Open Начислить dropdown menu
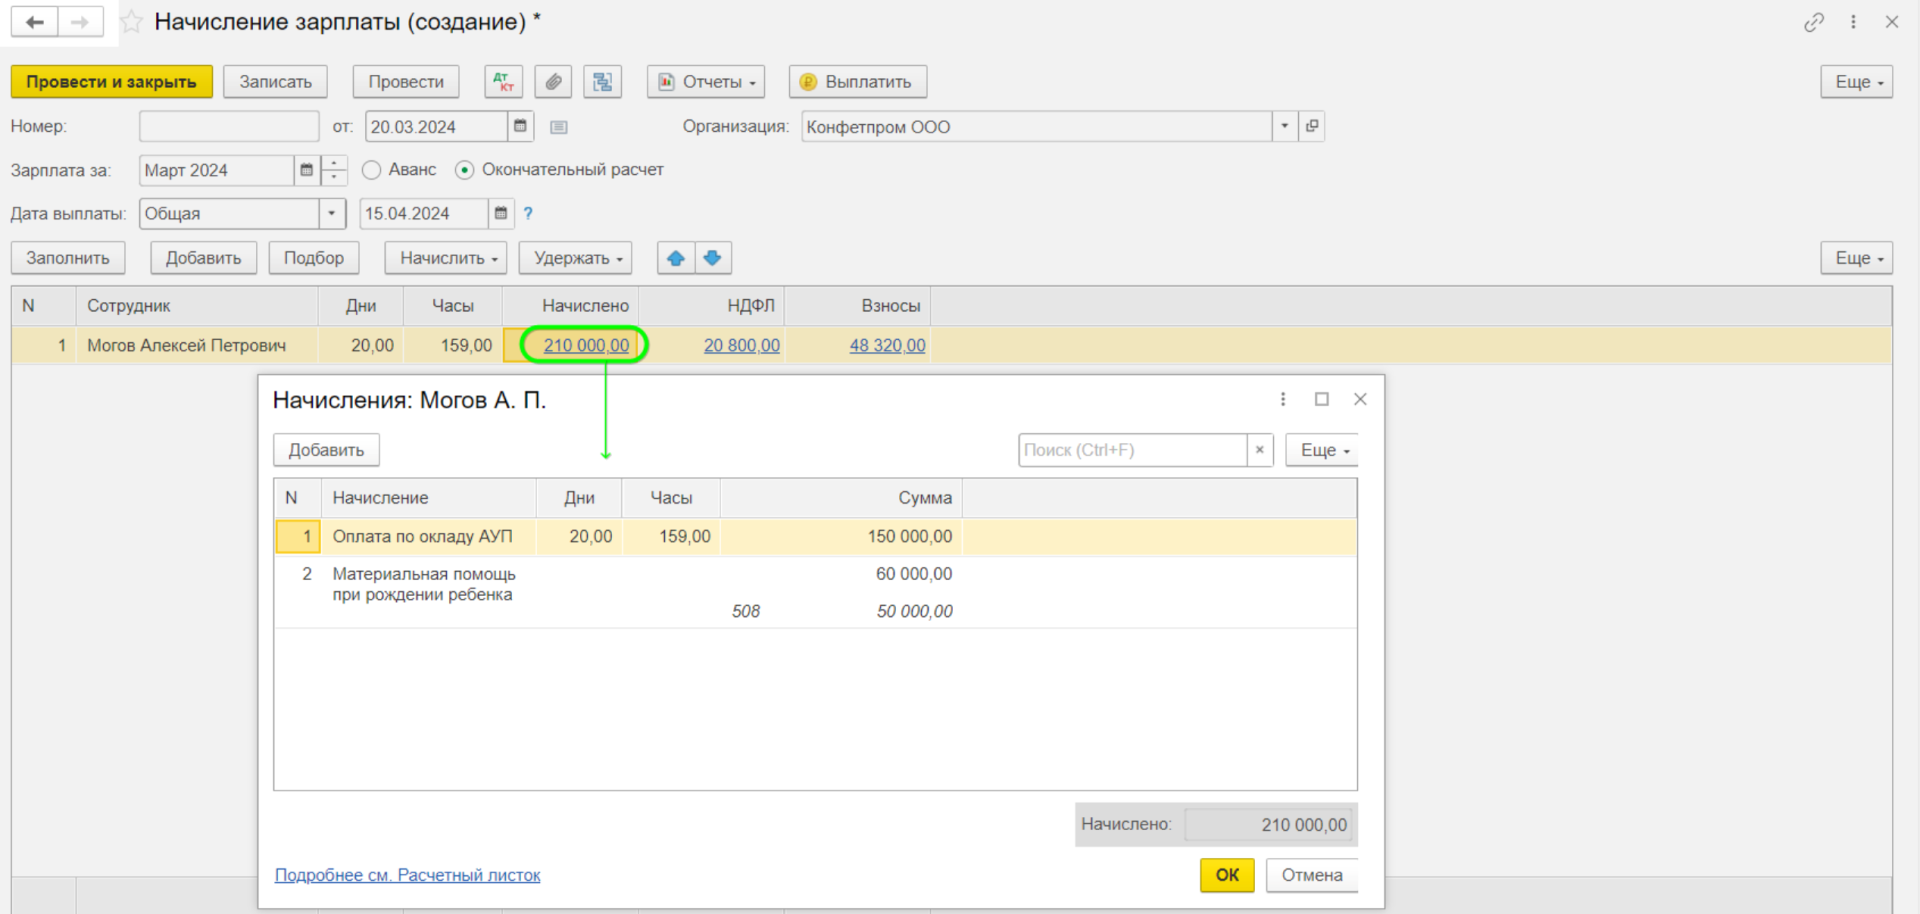This screenshot has width=1920, height=914. pos(446,258)
